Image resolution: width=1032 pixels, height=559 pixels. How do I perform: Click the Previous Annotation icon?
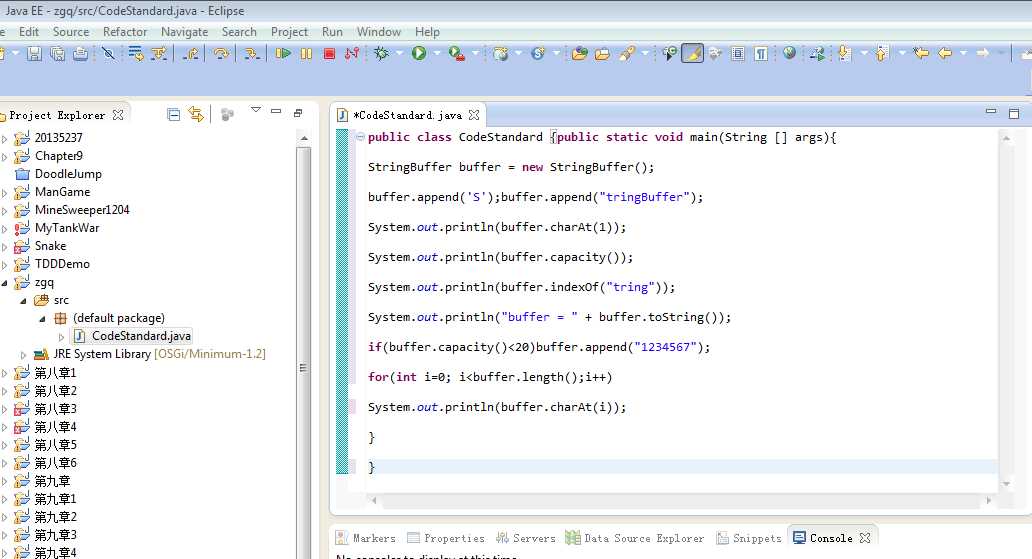[882, 54]
